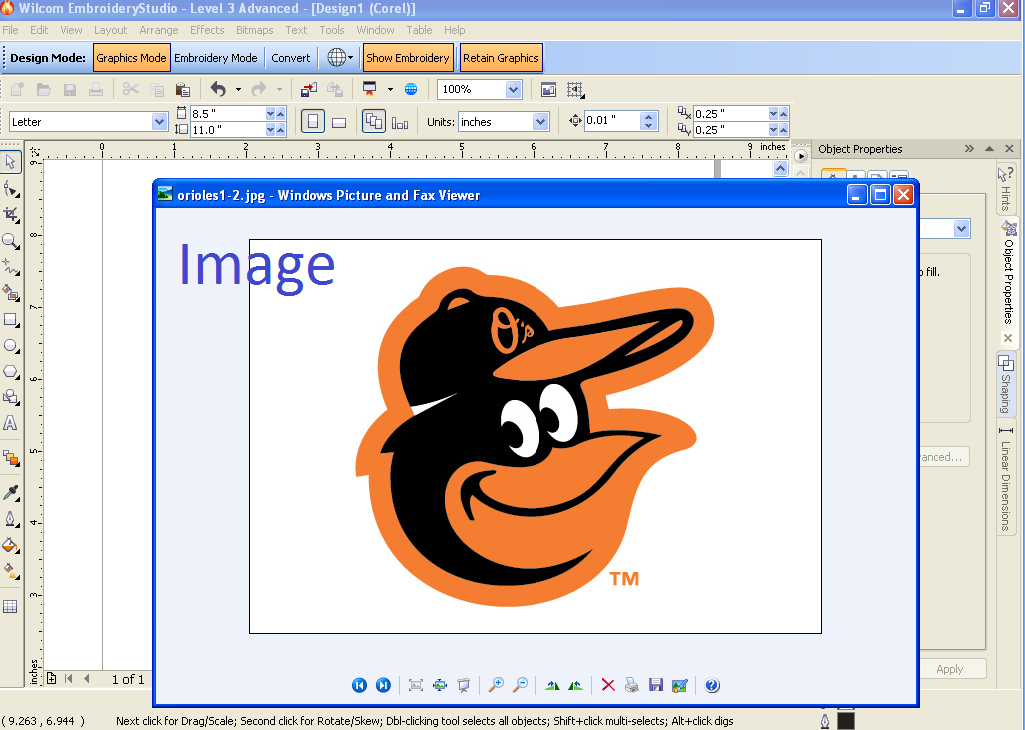Image resolution: width=1025 pixels, height=730 pixels.
Task: Select the Text tool in toolbox
Action: [10, 423]
